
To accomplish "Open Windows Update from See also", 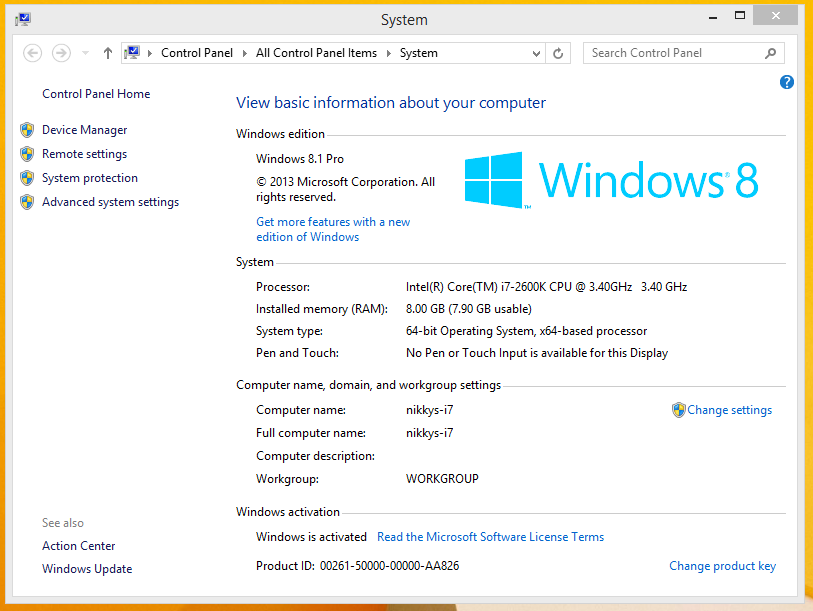I will click(87, 569).
